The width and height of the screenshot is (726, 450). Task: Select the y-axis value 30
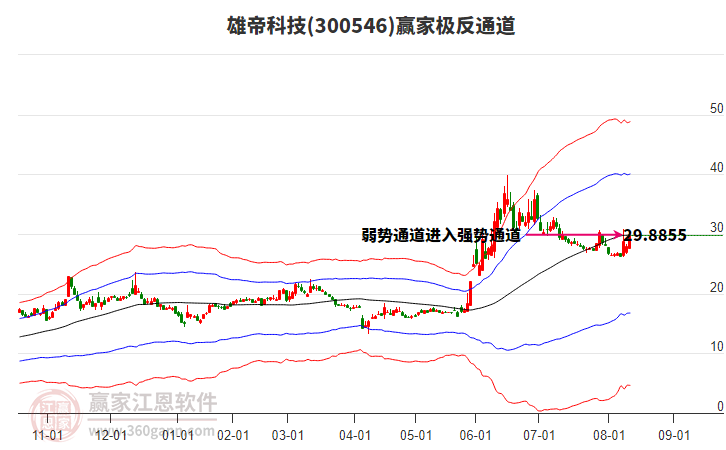(716, 228)
